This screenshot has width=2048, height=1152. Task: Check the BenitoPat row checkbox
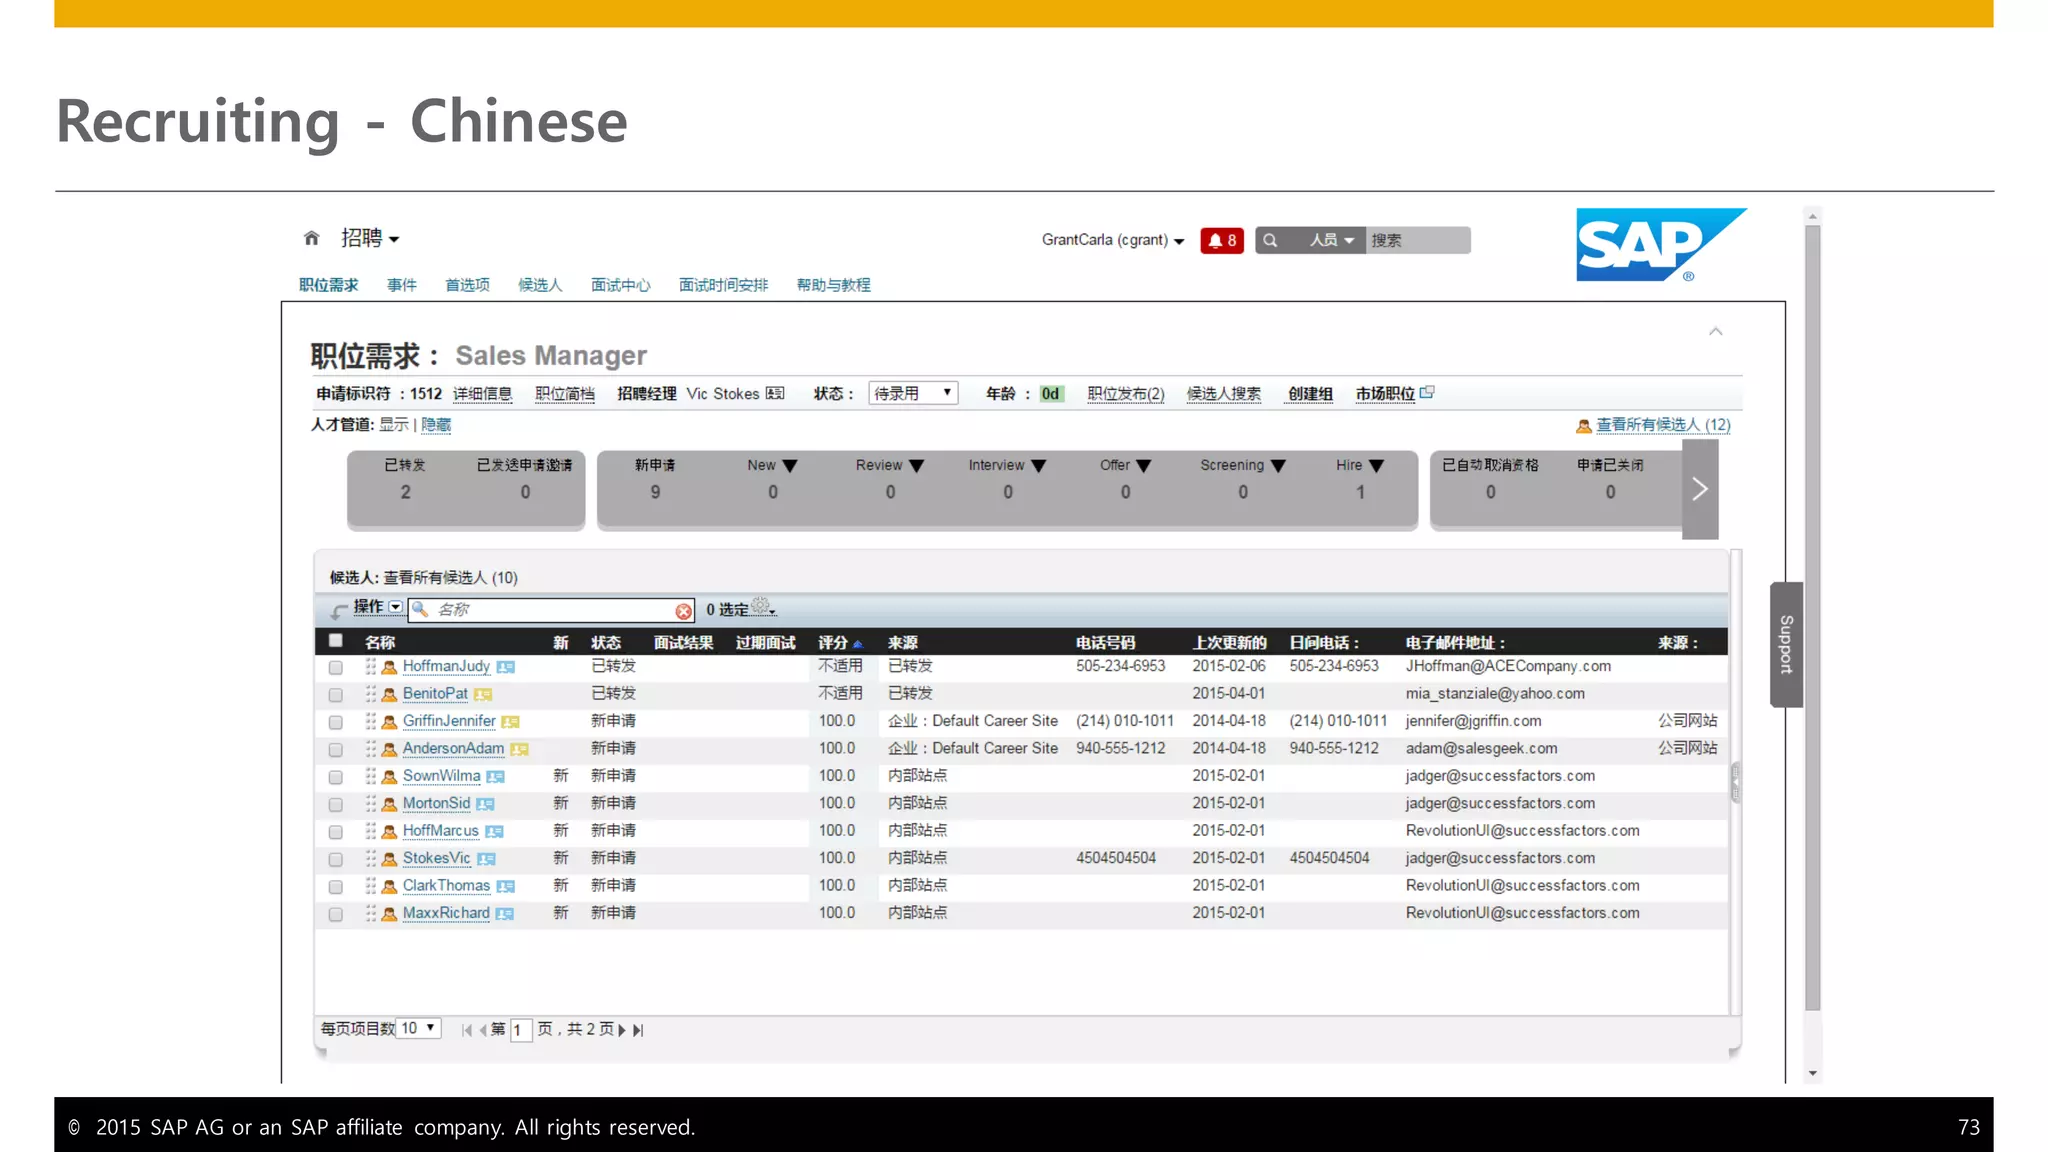(x=336, y=695)
